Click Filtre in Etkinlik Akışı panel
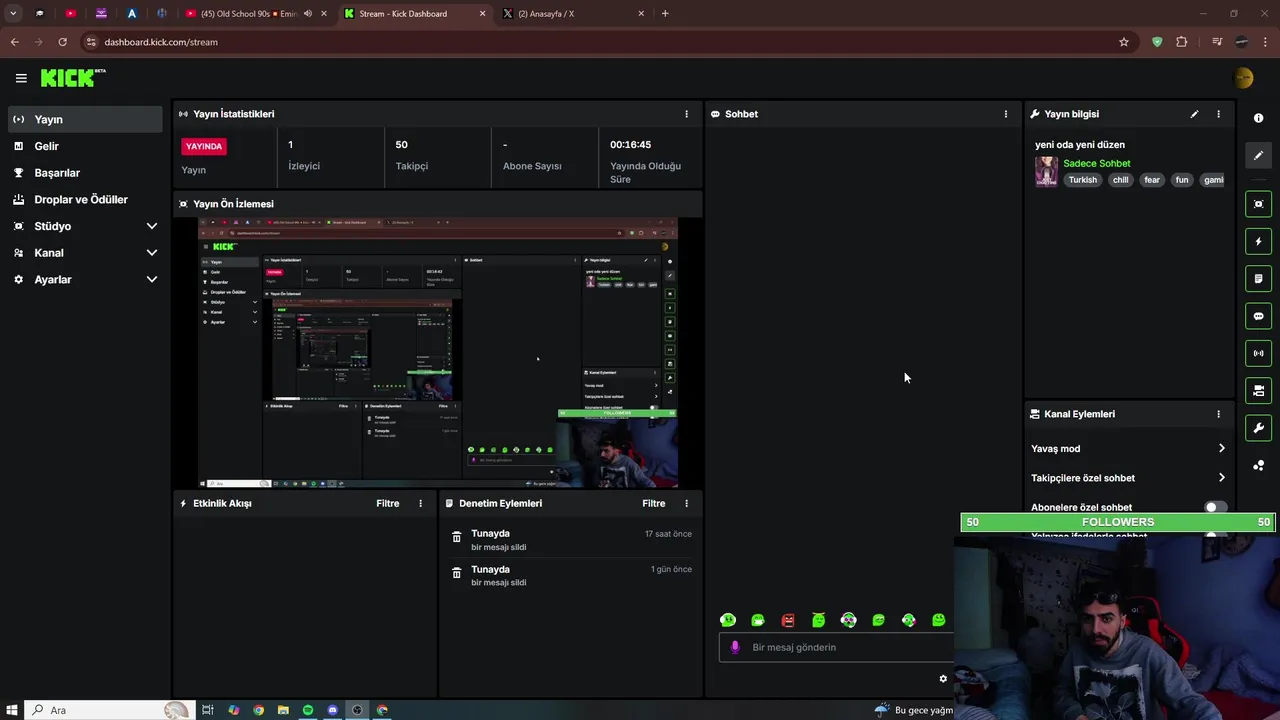This screenshot has height=720, width=1280. pos(388,504)
